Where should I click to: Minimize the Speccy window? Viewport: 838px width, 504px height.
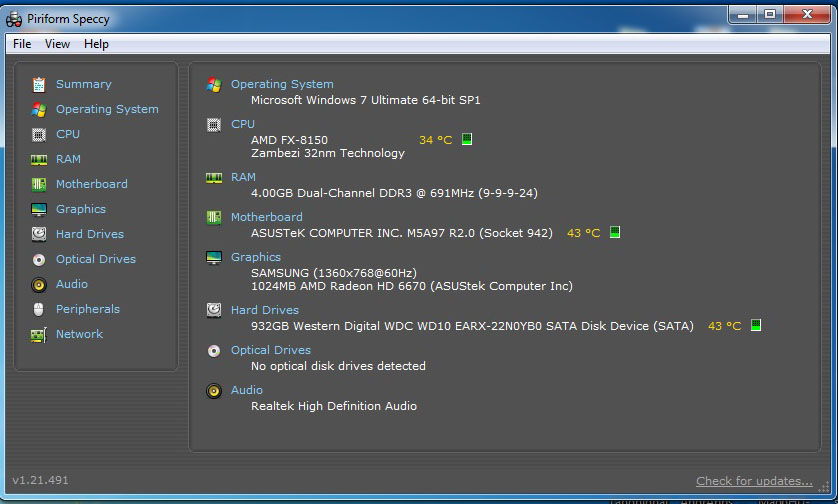click(743, 15)
